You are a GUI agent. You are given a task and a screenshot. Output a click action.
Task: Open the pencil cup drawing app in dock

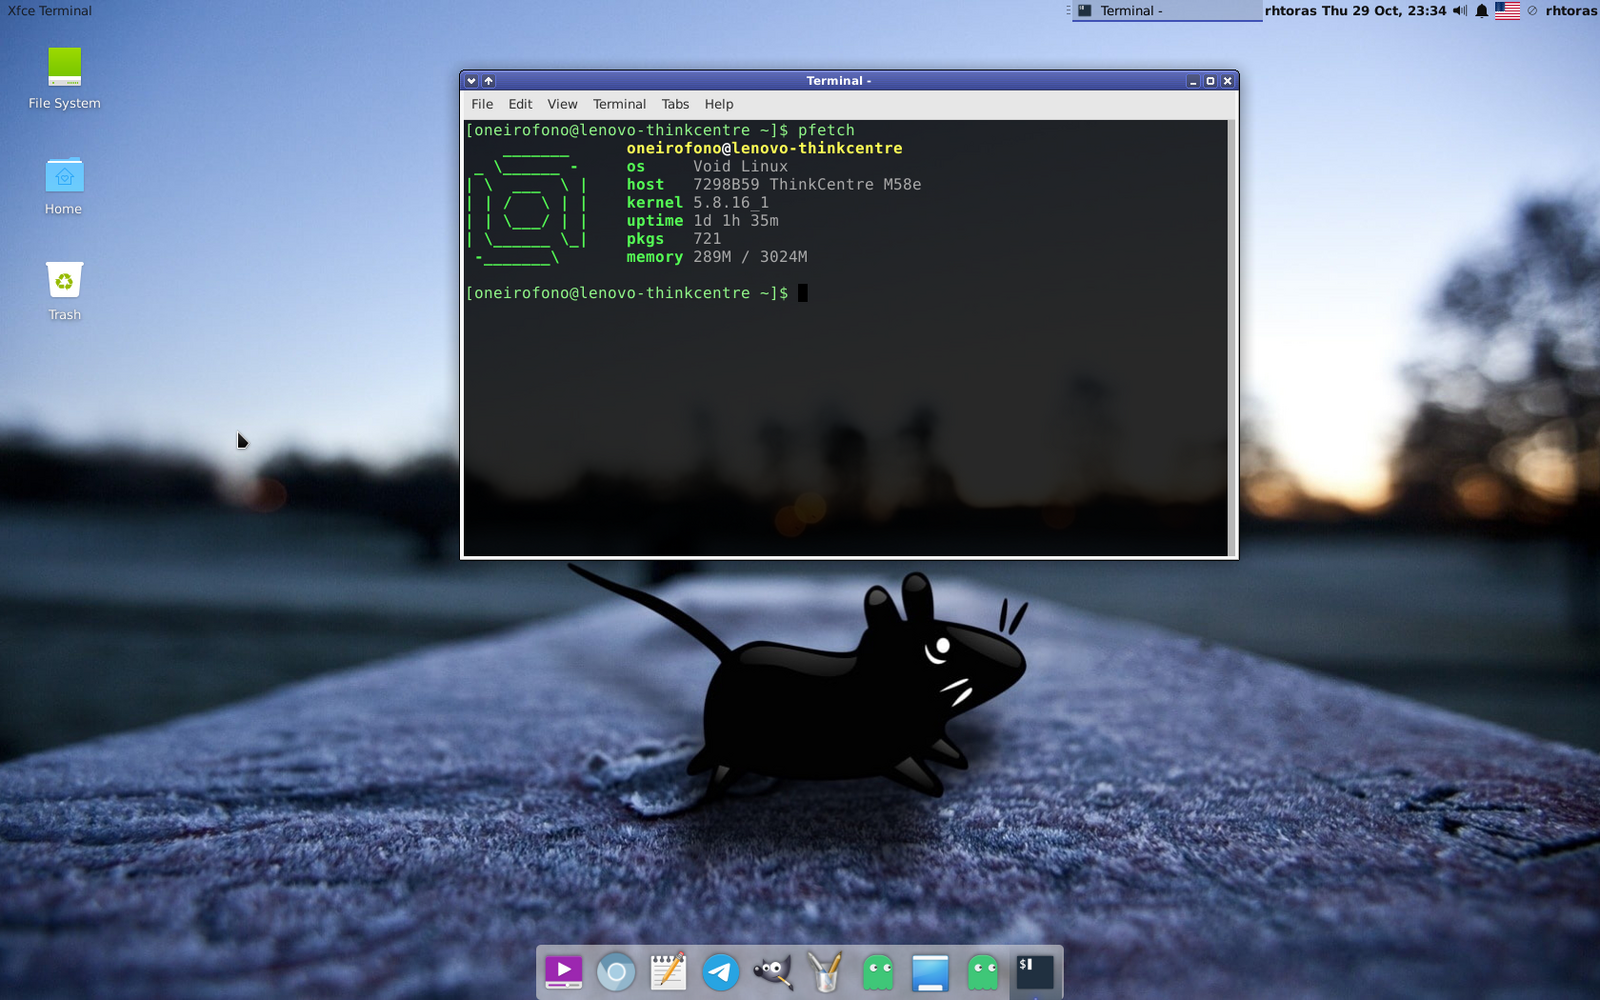[825, 971]
